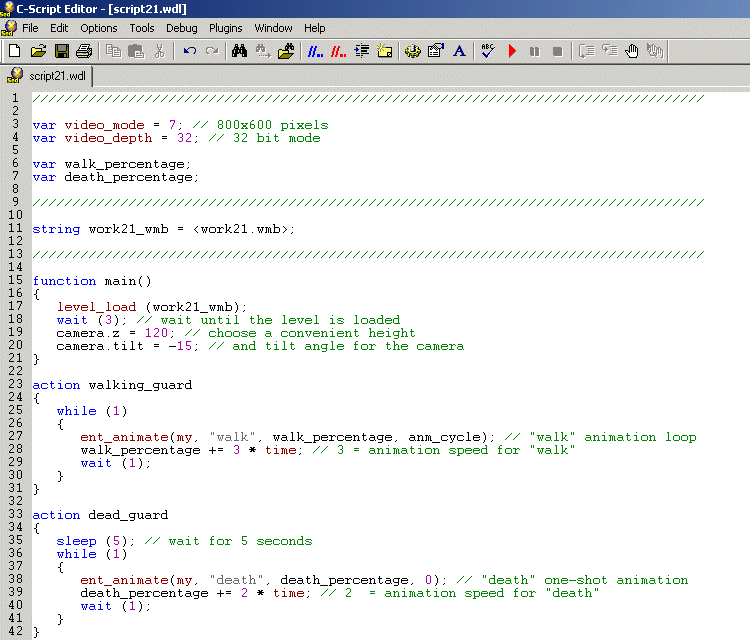Expand the Options menu
Viewport: 750px width, 640px height.
coord(98,28)
